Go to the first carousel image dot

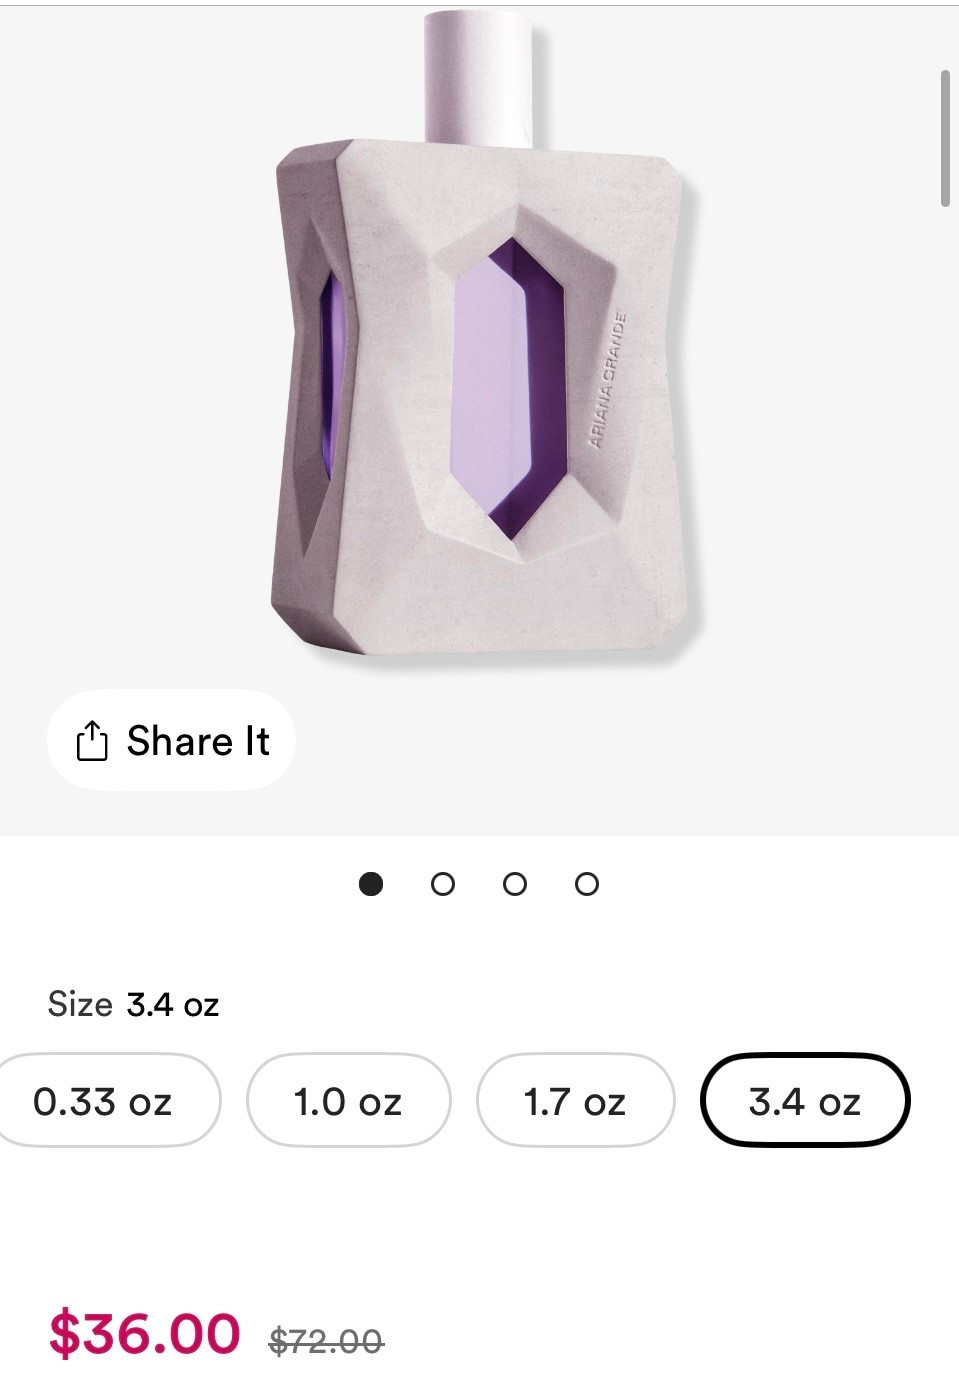371,884
